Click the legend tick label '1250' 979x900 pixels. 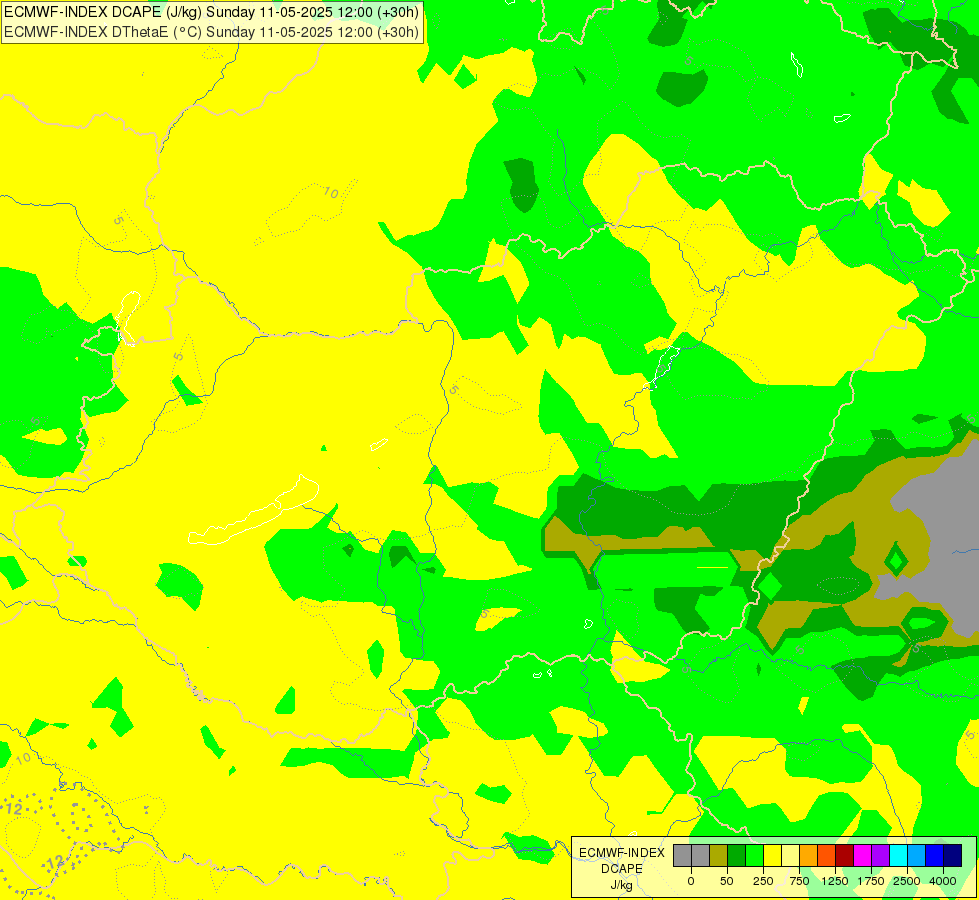click(x=835, y=881)
